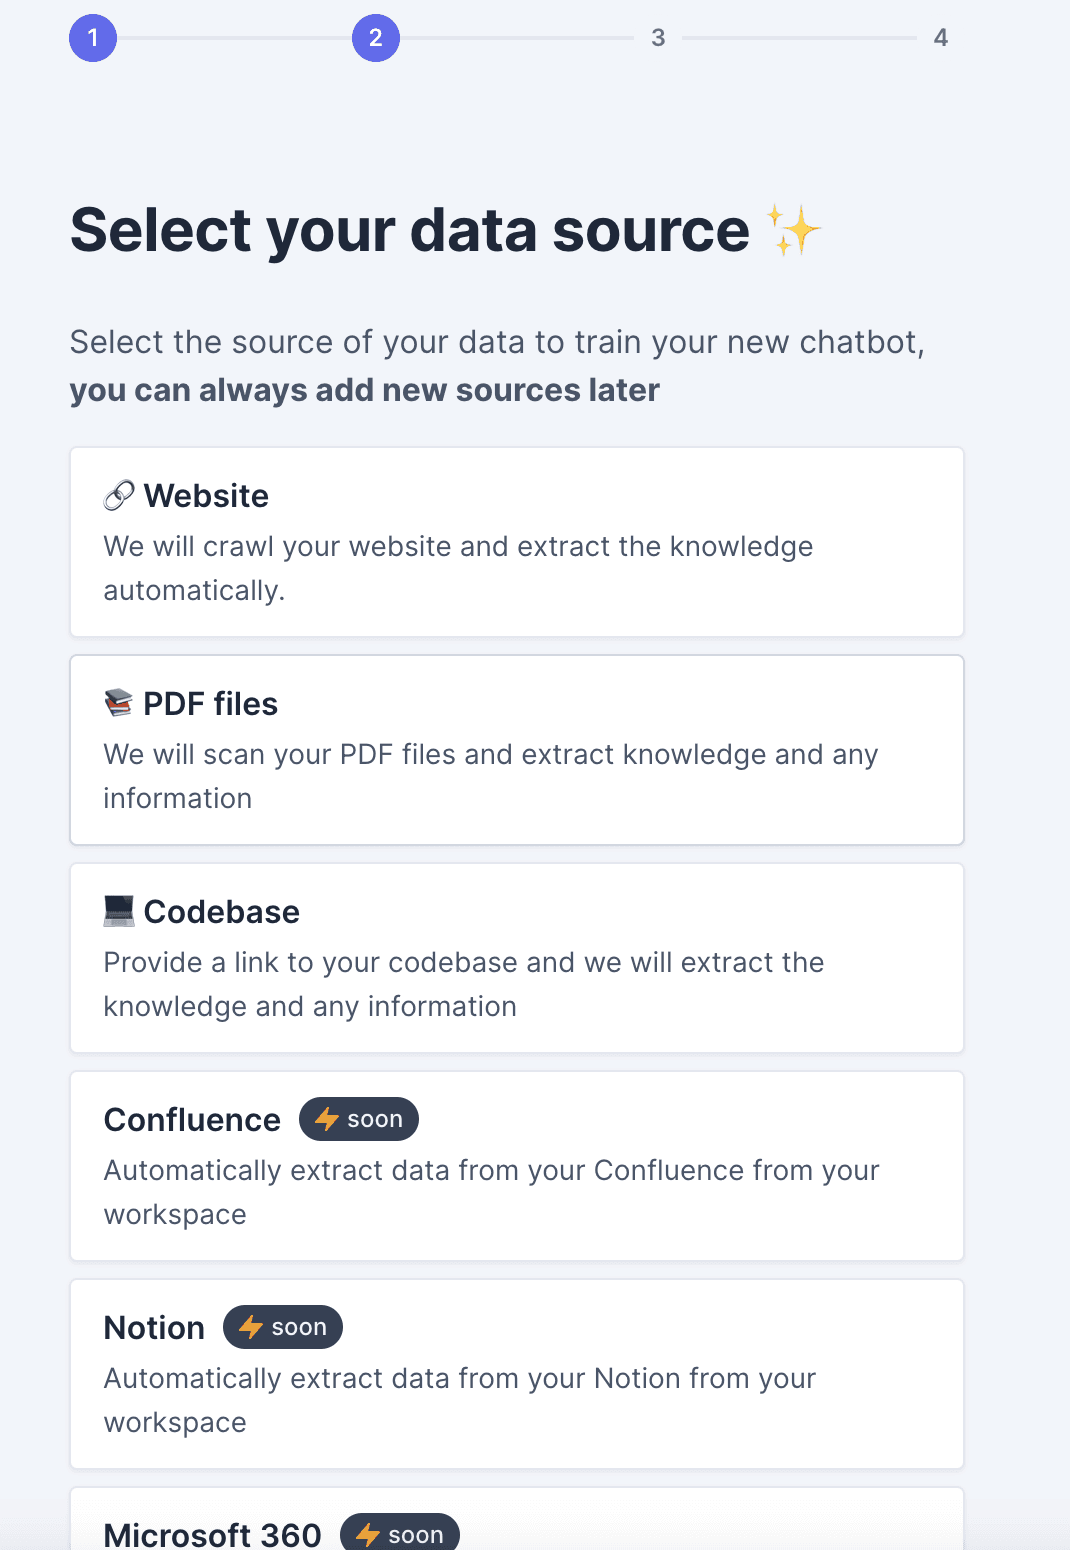Click the sparkles emoji in the heading
This screenshot has height=1550, width=1070.
point(793,230)
